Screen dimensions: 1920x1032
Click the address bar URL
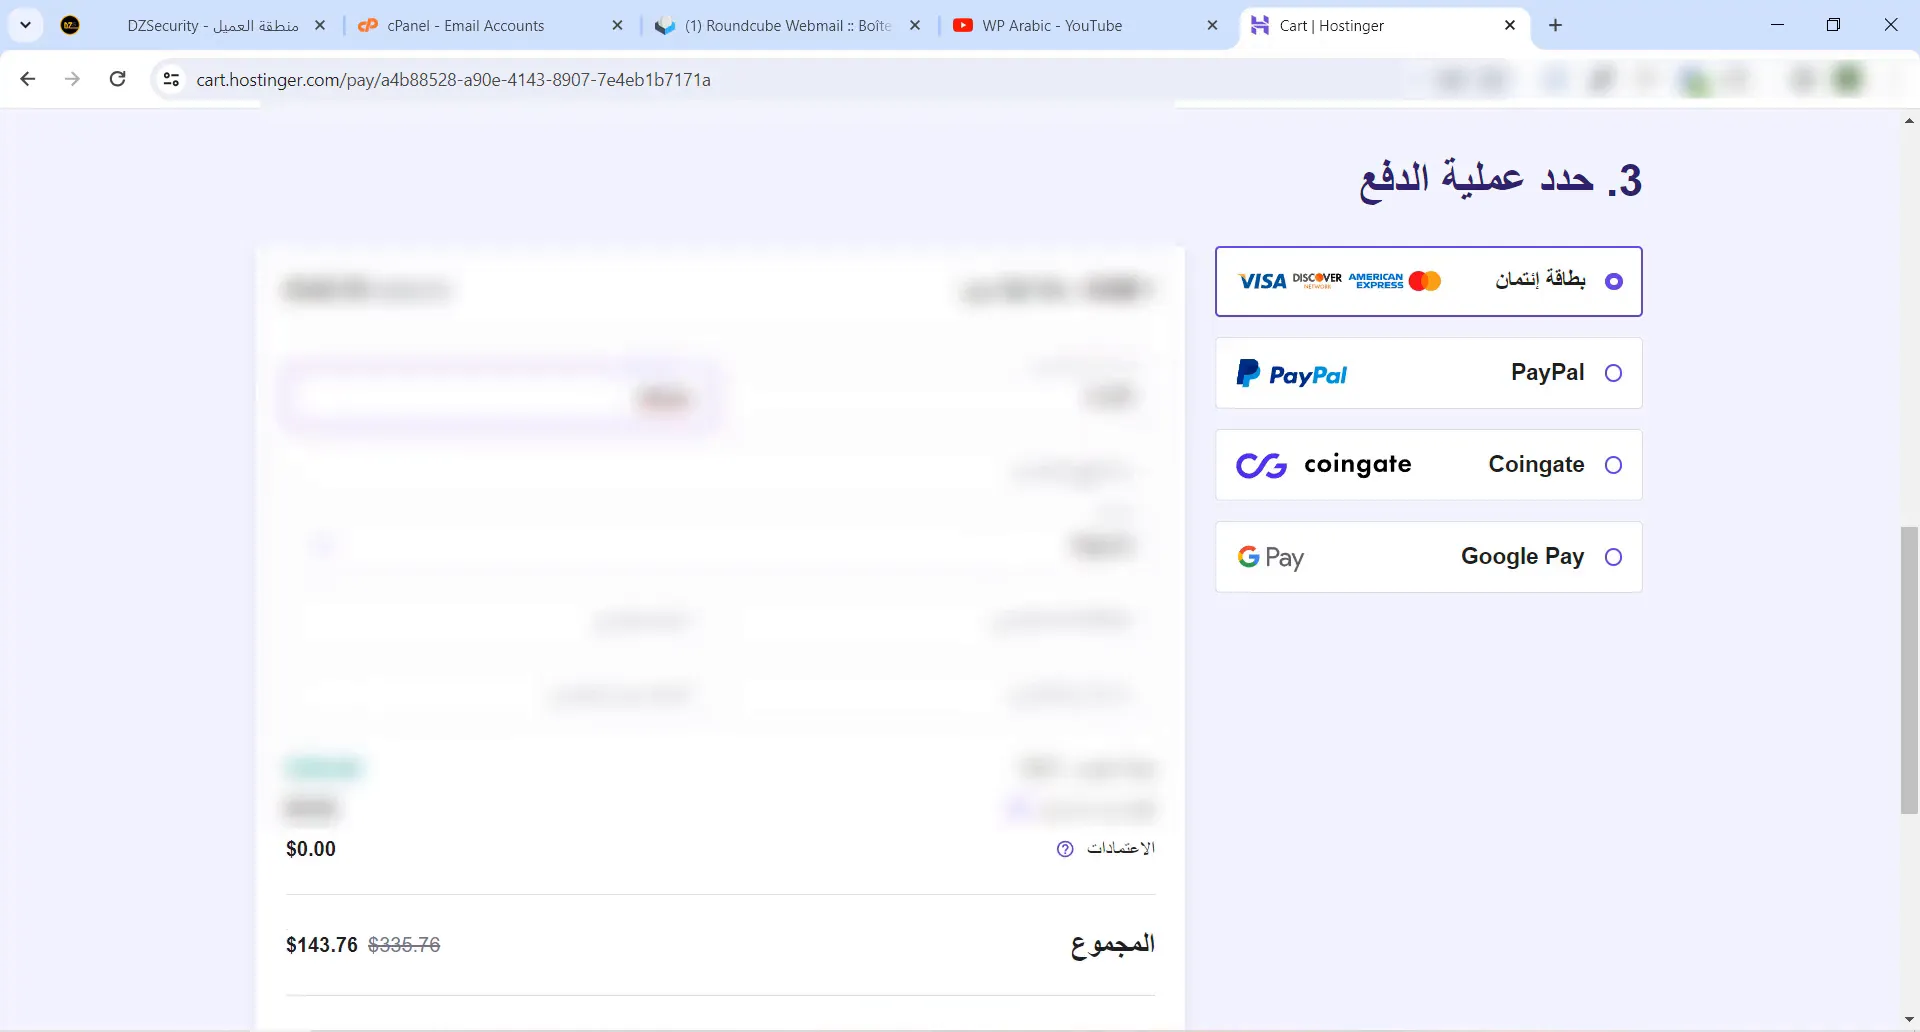tap(453, 80)
